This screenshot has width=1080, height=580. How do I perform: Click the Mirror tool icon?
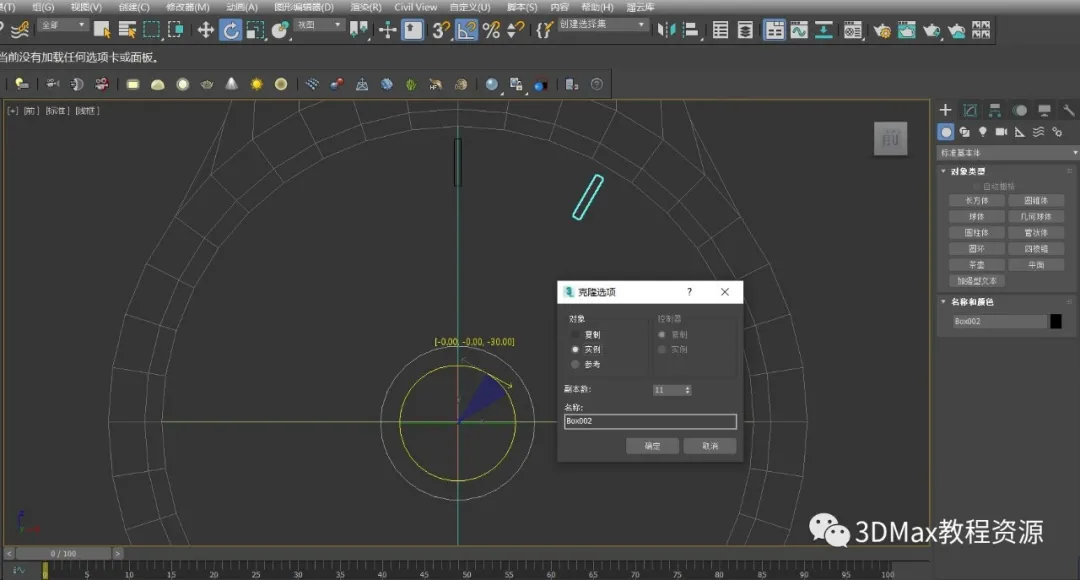click(x=665, y=30)
